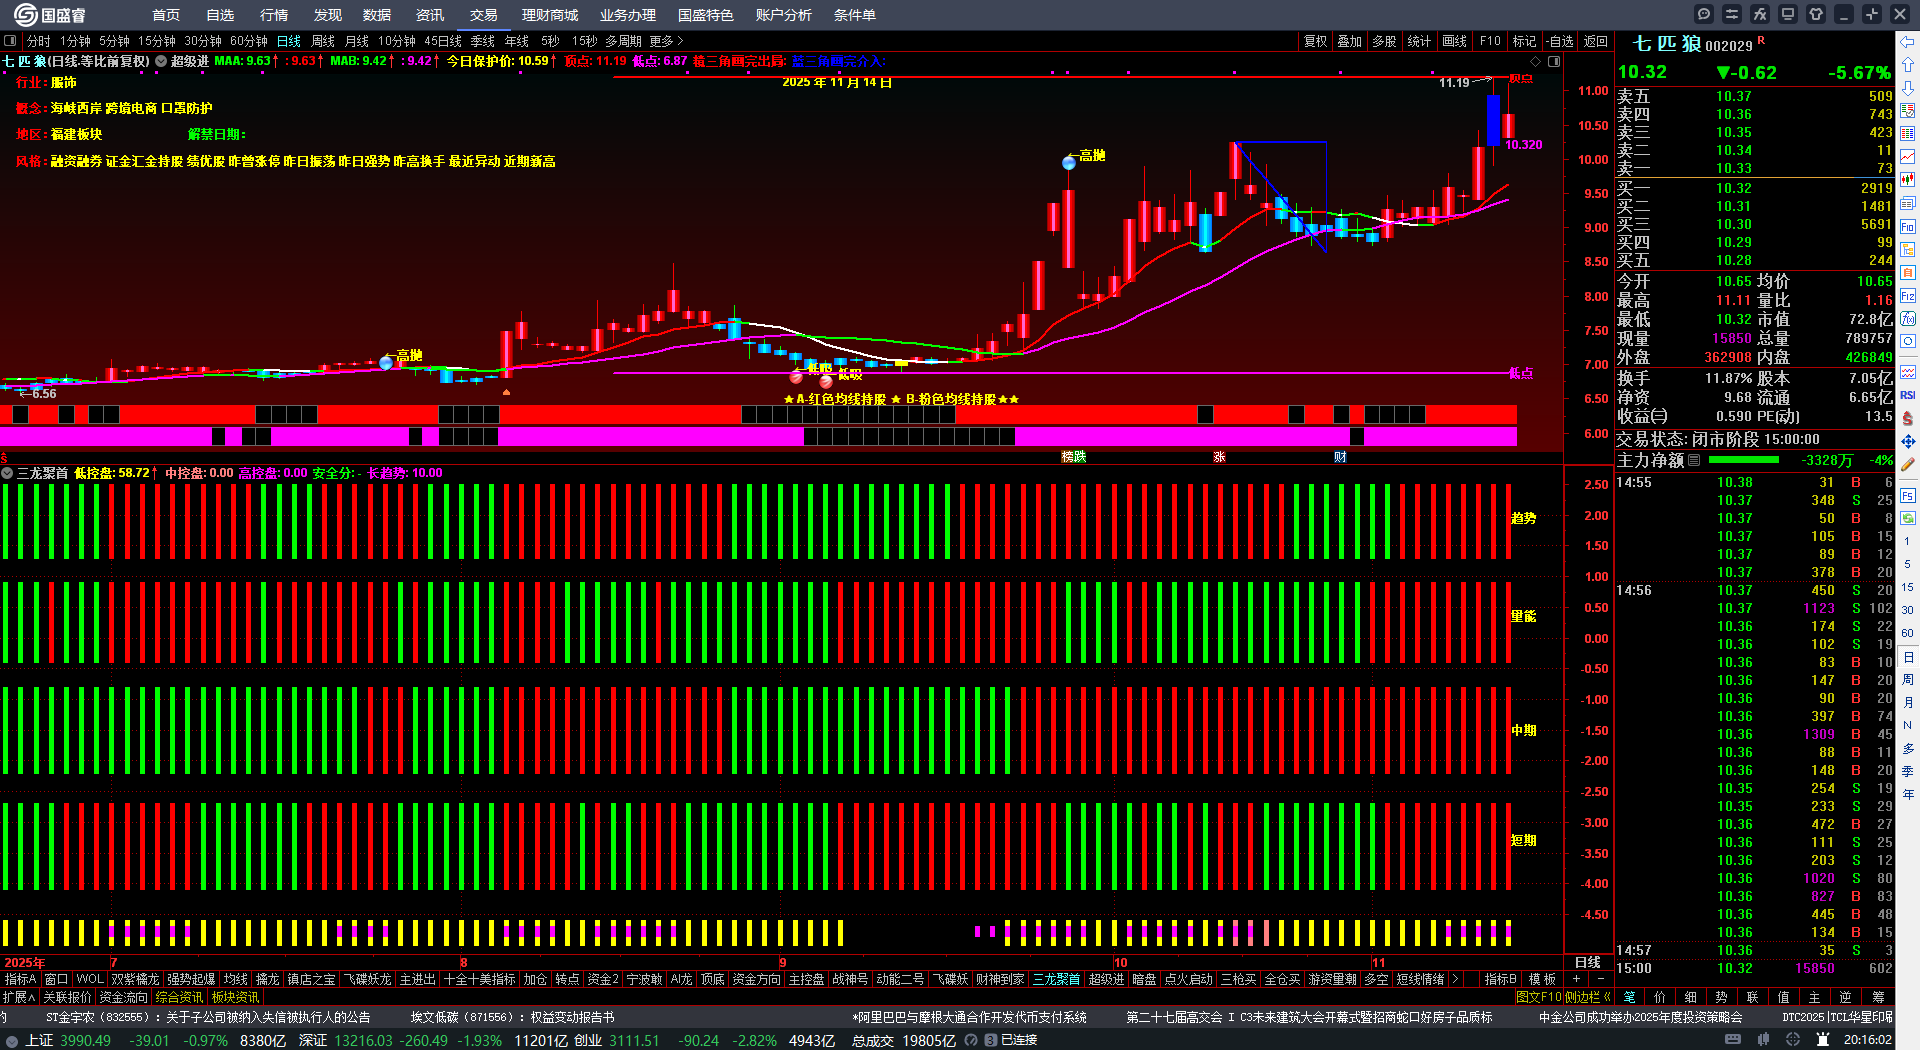Open the 综合资讯 tab link
1920x1050 pixels.
179,997
